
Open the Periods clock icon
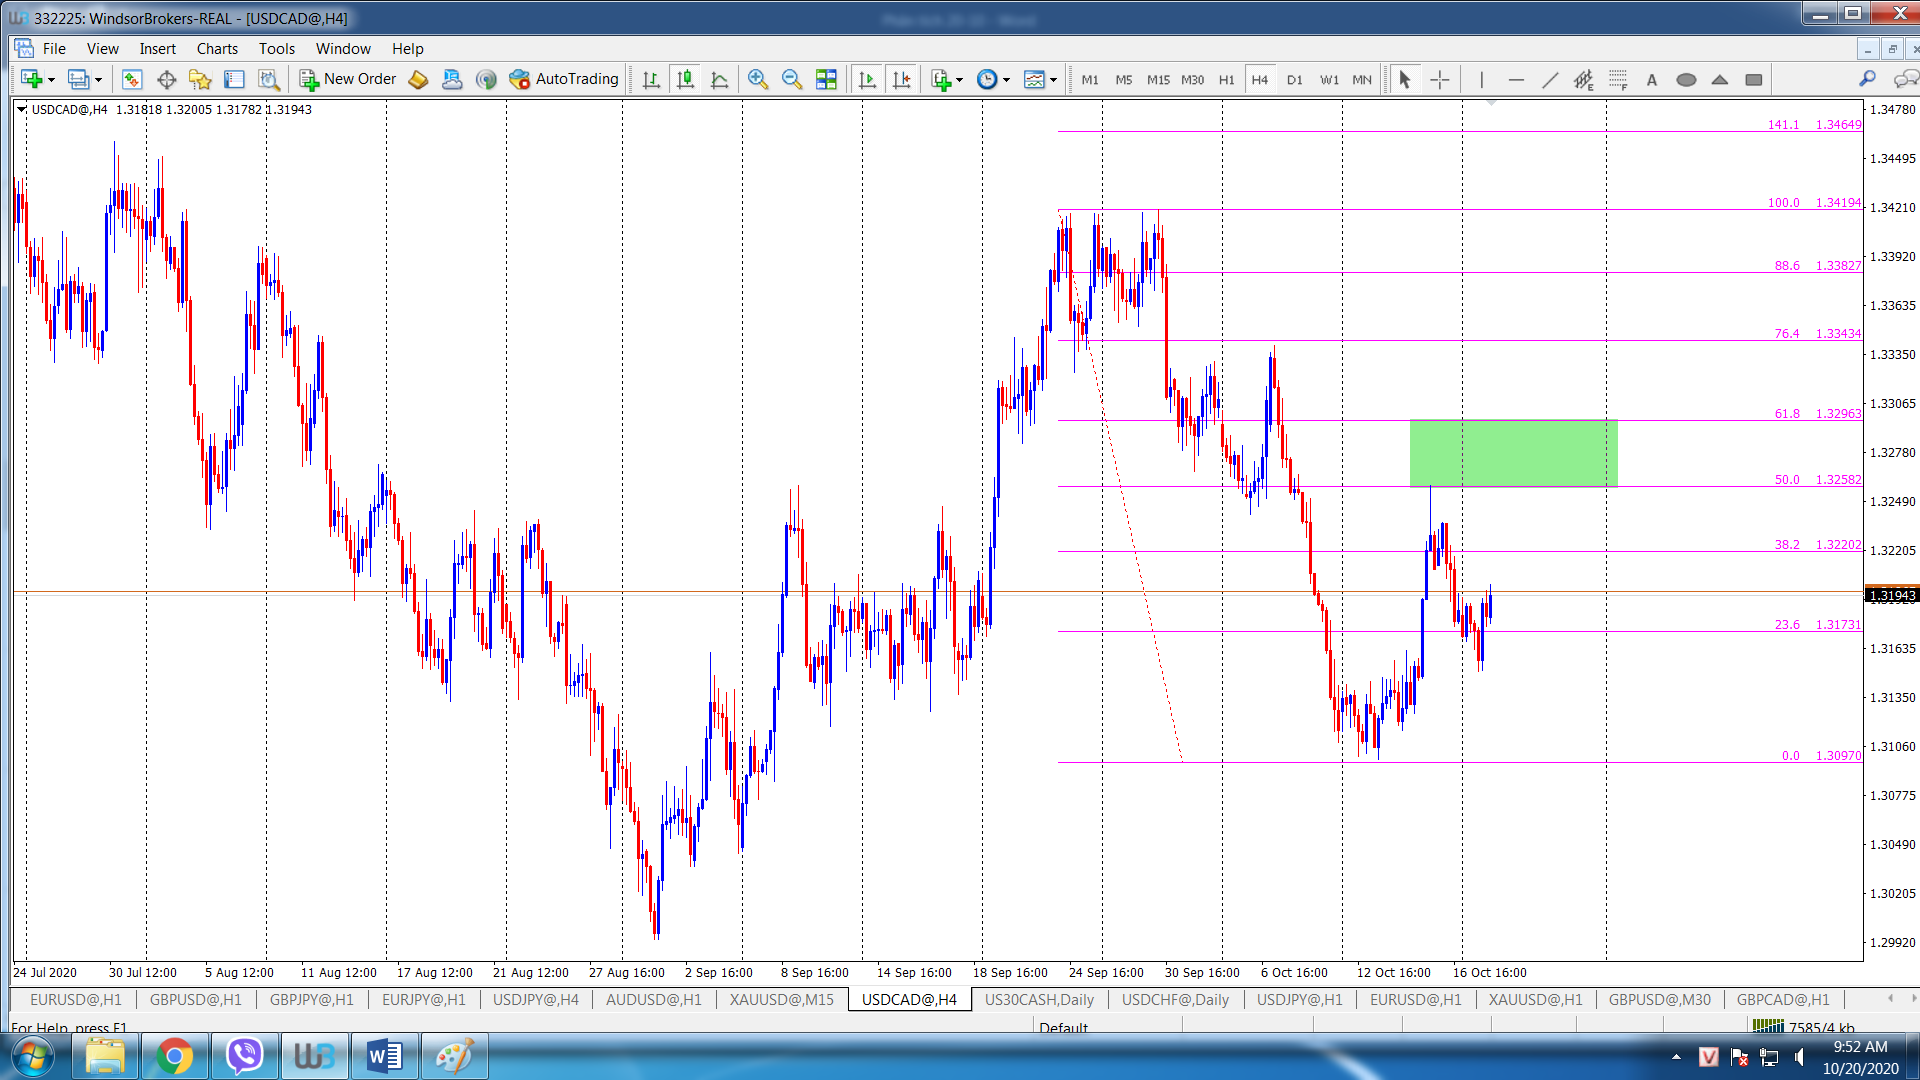point(987,79)
